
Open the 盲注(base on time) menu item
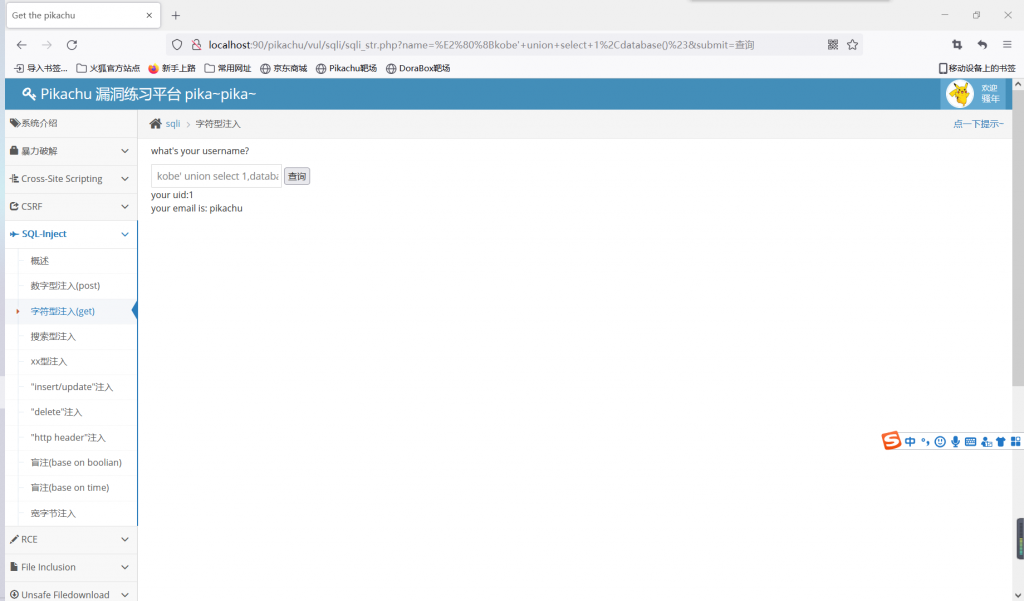point(69,488)
